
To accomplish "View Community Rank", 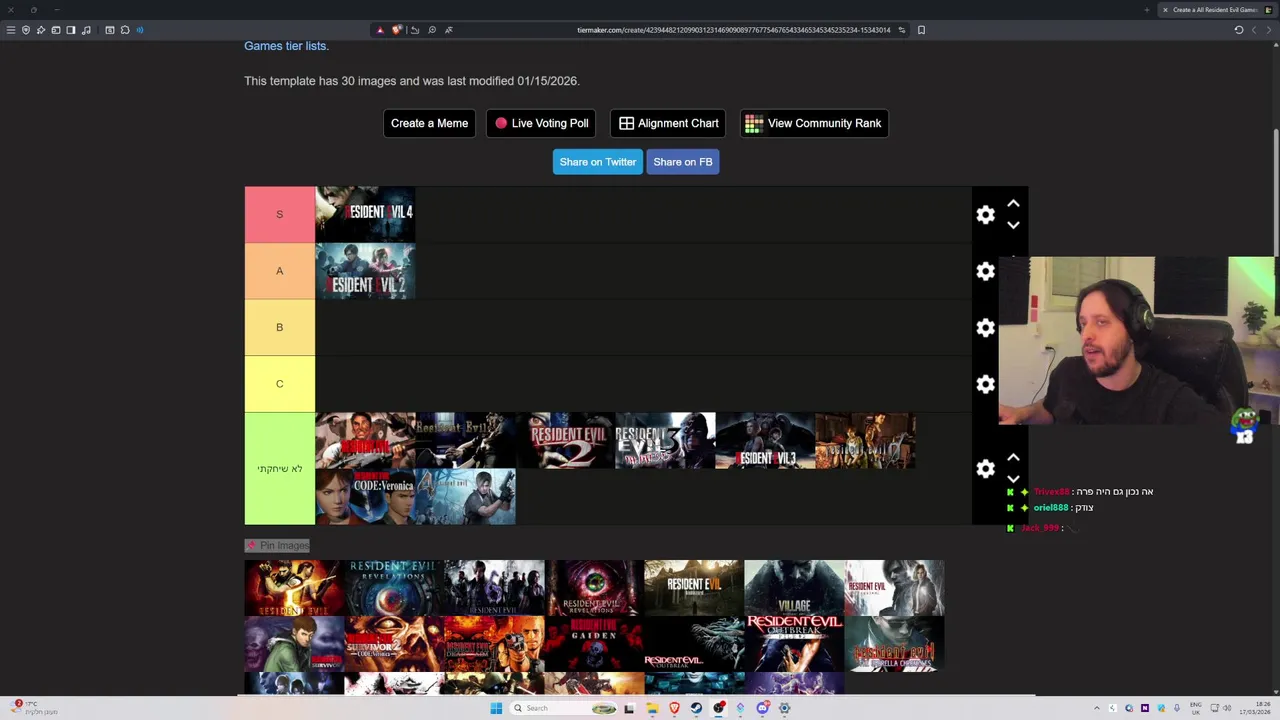I will pos(813,123).
